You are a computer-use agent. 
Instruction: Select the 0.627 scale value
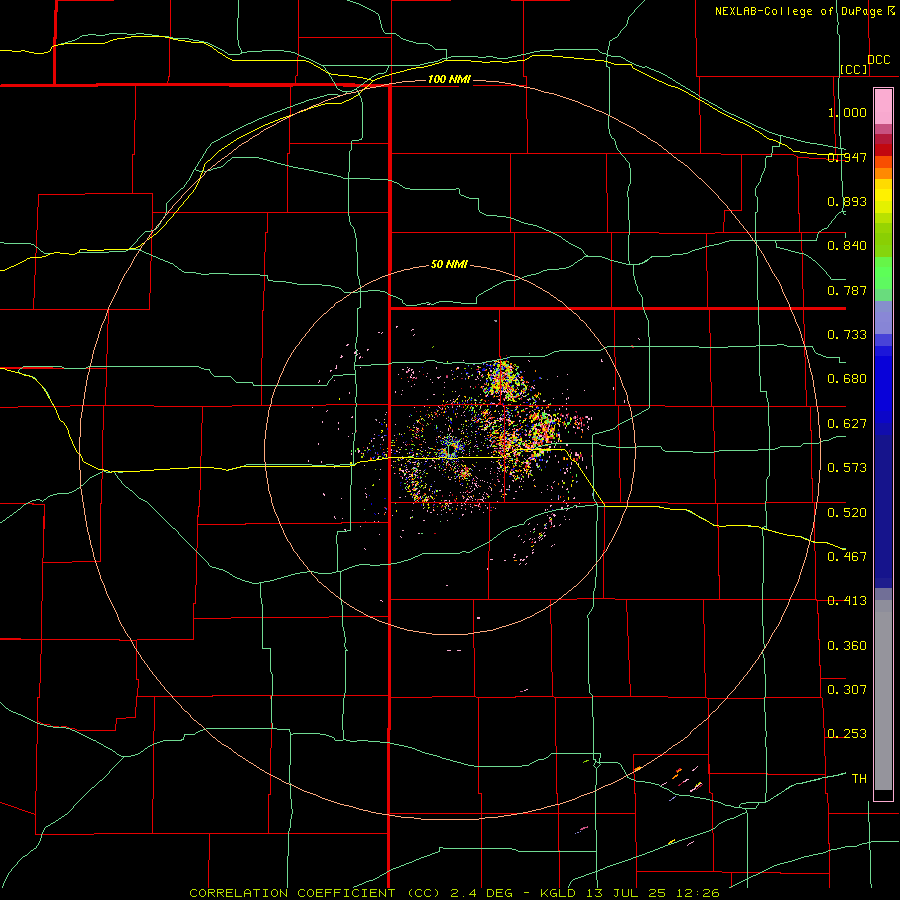coord(847,424)
